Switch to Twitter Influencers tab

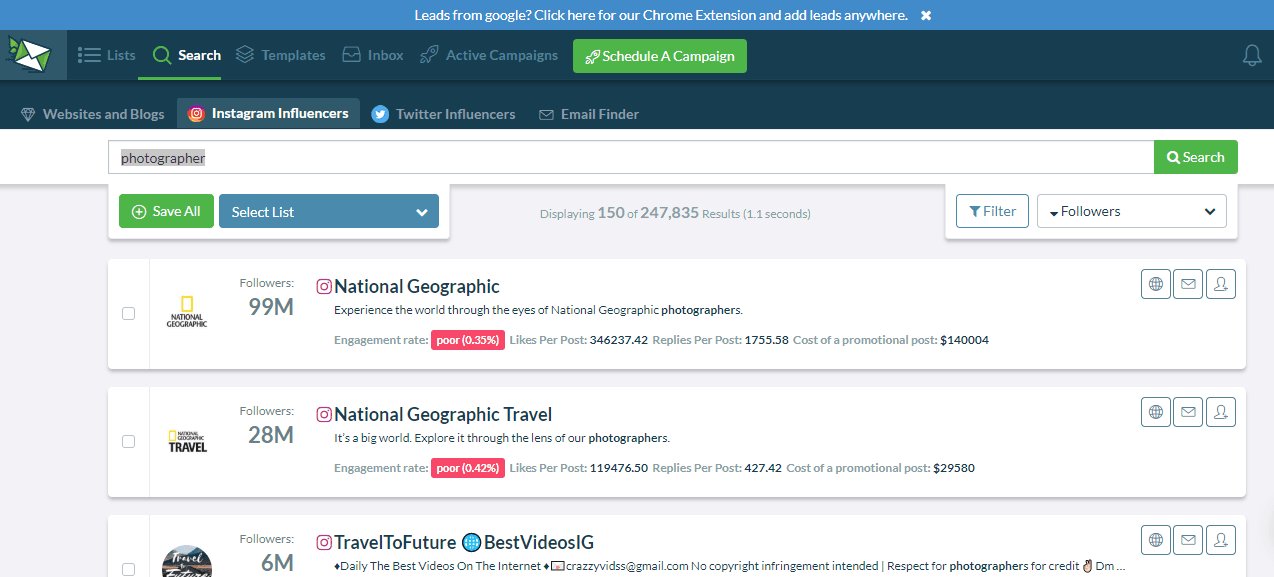click(443, 114)
